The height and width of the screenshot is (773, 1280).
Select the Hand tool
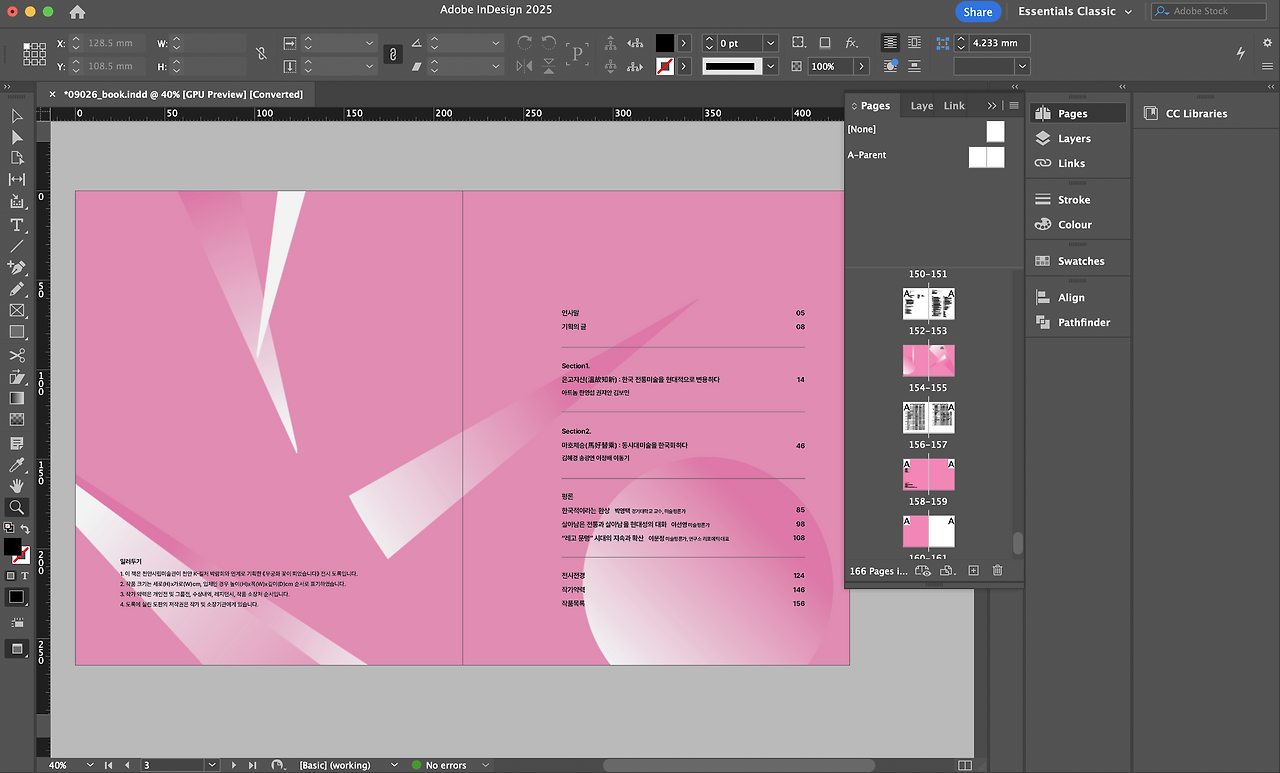coord(17,486)
